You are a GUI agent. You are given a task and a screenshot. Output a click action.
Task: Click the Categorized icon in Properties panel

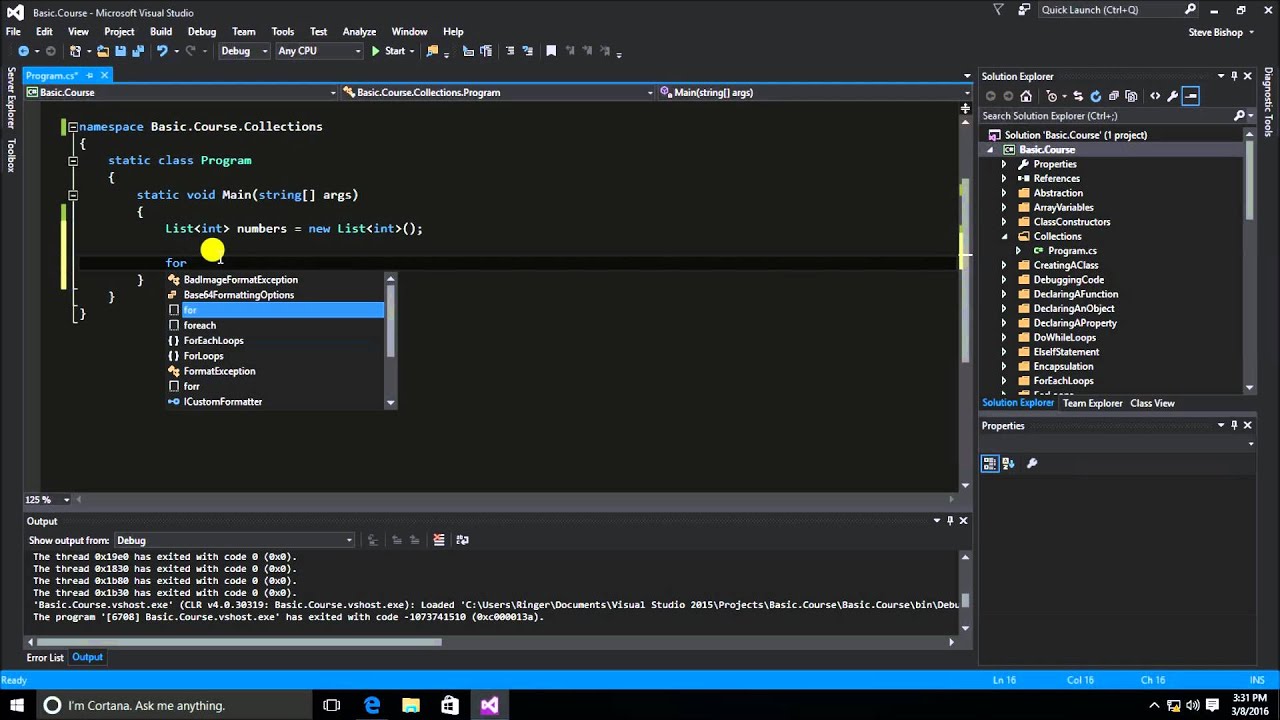(990, 463)
